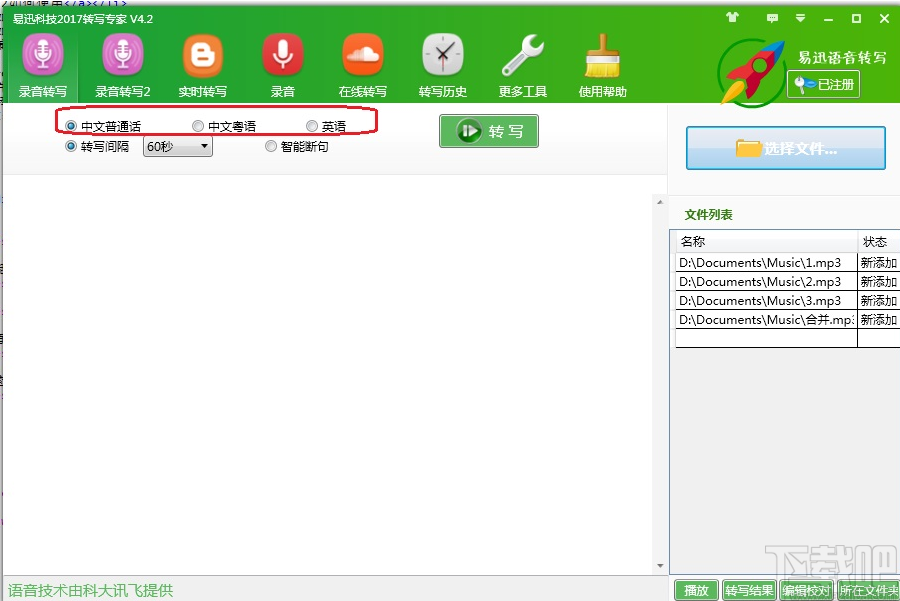Click the 播放 play button
The width and height of the screenshot is (900, 601).
pos(696,590)
